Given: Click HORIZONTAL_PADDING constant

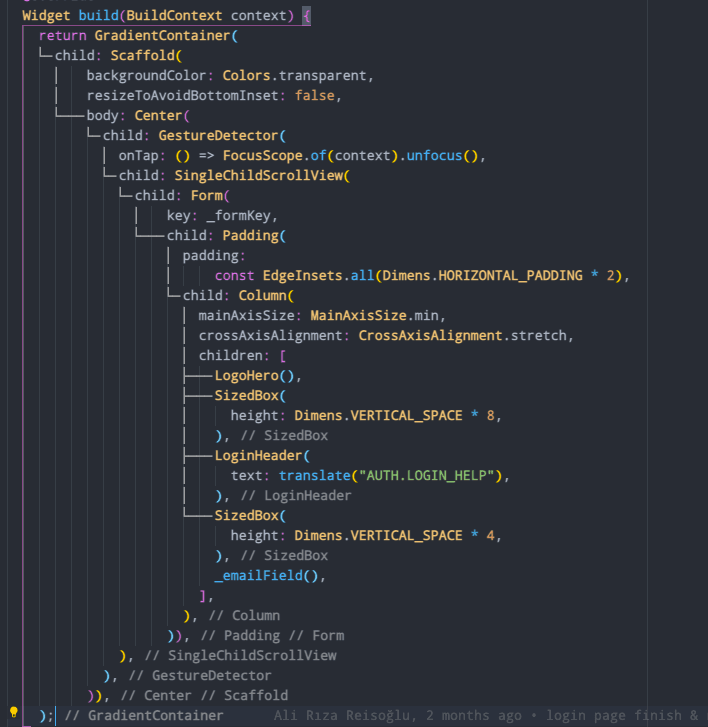Looking at the screenshot, I should click(510, 275).
